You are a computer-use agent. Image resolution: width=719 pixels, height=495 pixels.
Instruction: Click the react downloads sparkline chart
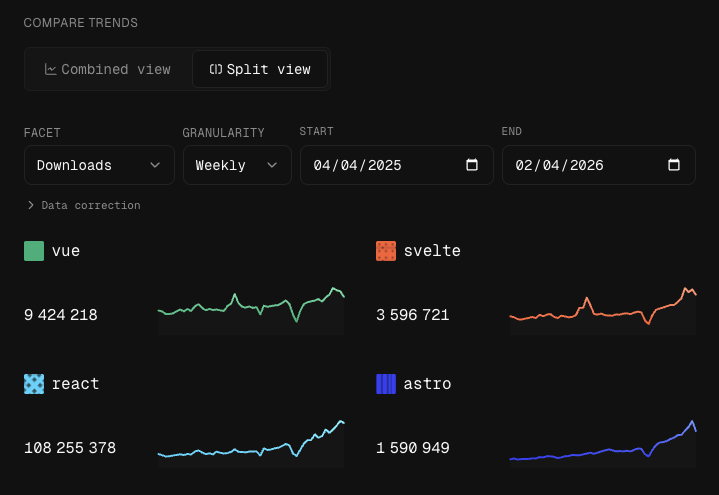(x=251, y=442)
